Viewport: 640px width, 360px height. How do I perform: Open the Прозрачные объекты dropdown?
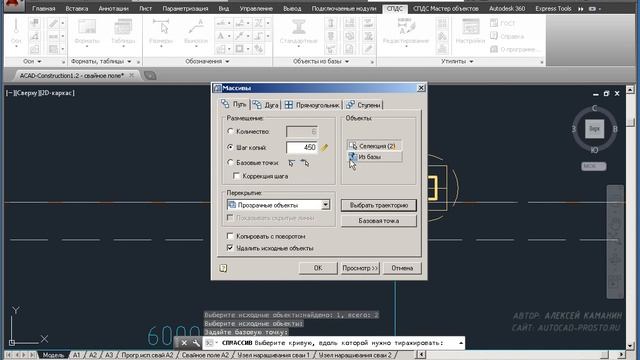325,205
